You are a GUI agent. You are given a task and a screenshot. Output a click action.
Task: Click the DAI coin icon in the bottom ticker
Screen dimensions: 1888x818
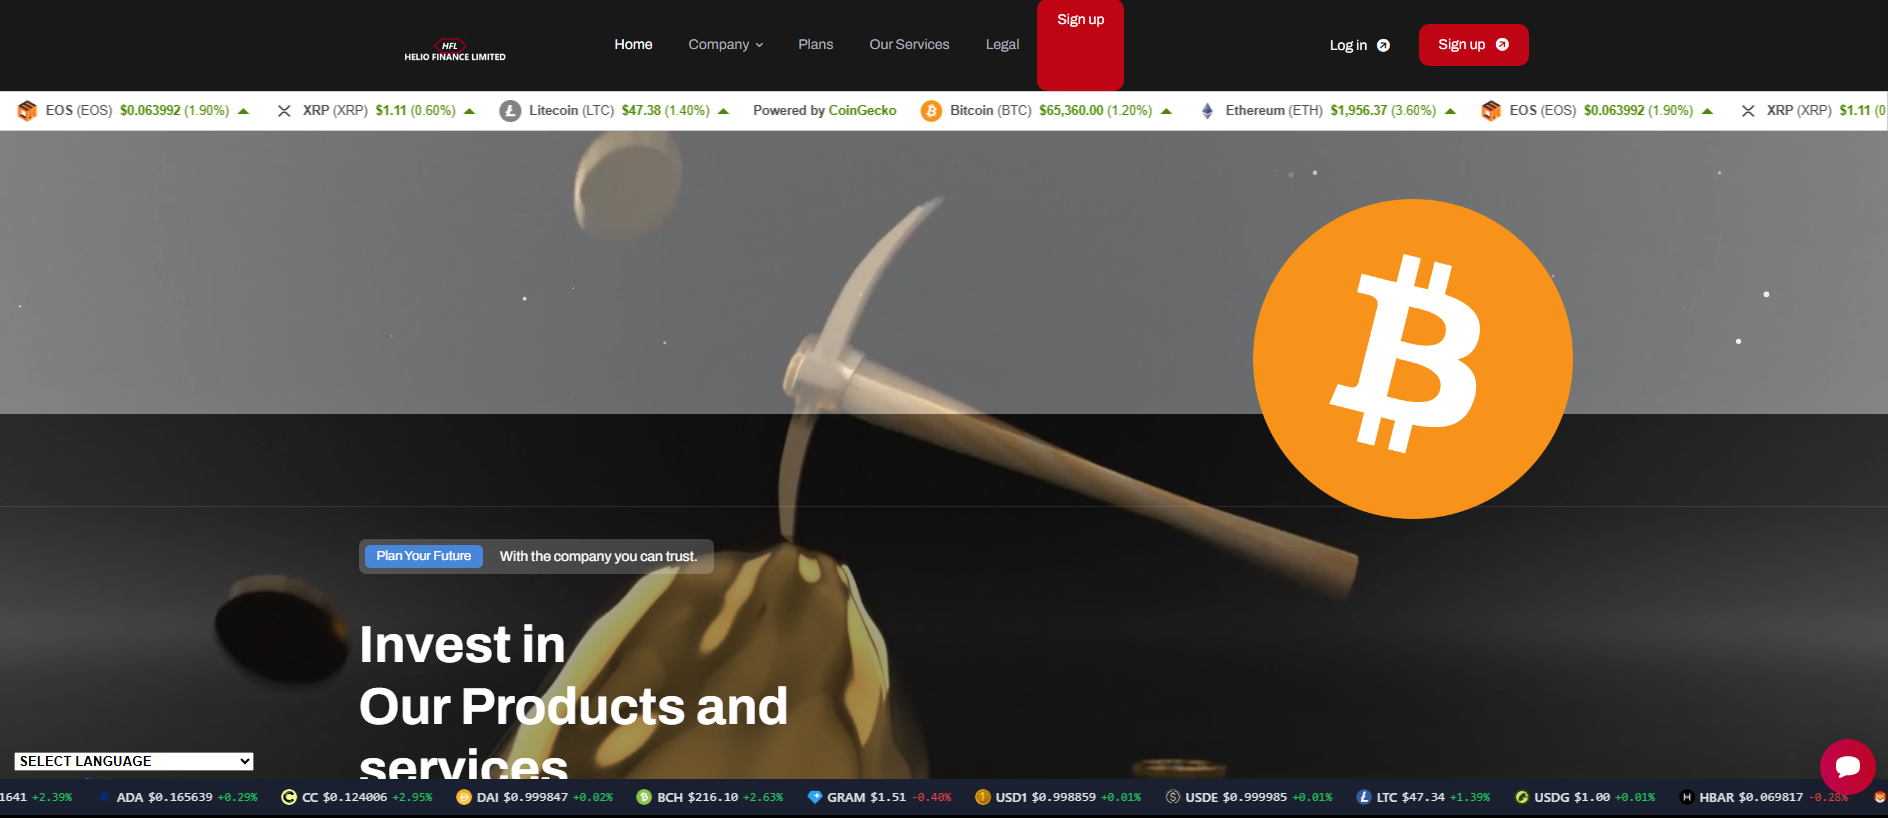coord(464,797)
